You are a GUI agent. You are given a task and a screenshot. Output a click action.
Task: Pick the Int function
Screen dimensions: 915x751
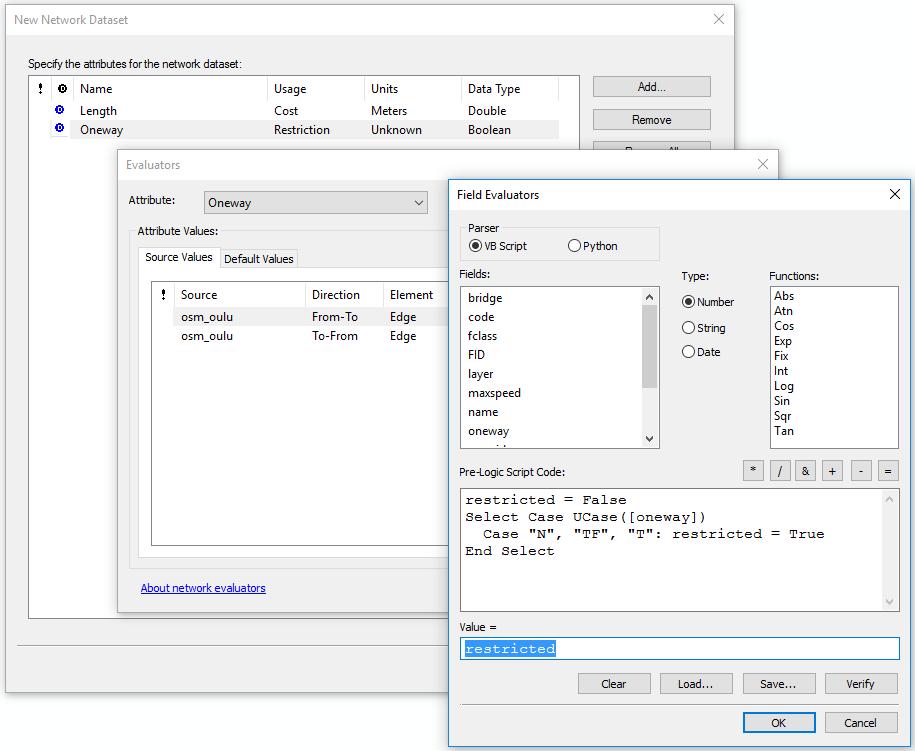(x=781, y=371)
